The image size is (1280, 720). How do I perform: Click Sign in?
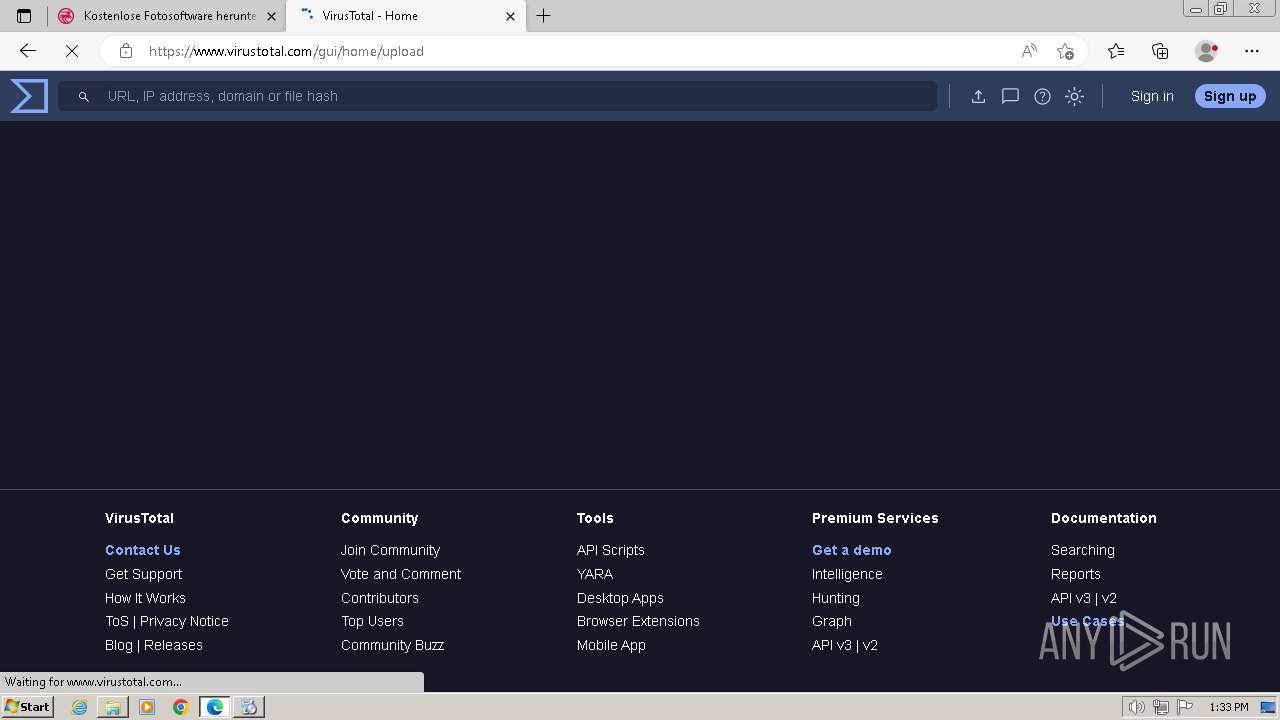[1152, 96]
